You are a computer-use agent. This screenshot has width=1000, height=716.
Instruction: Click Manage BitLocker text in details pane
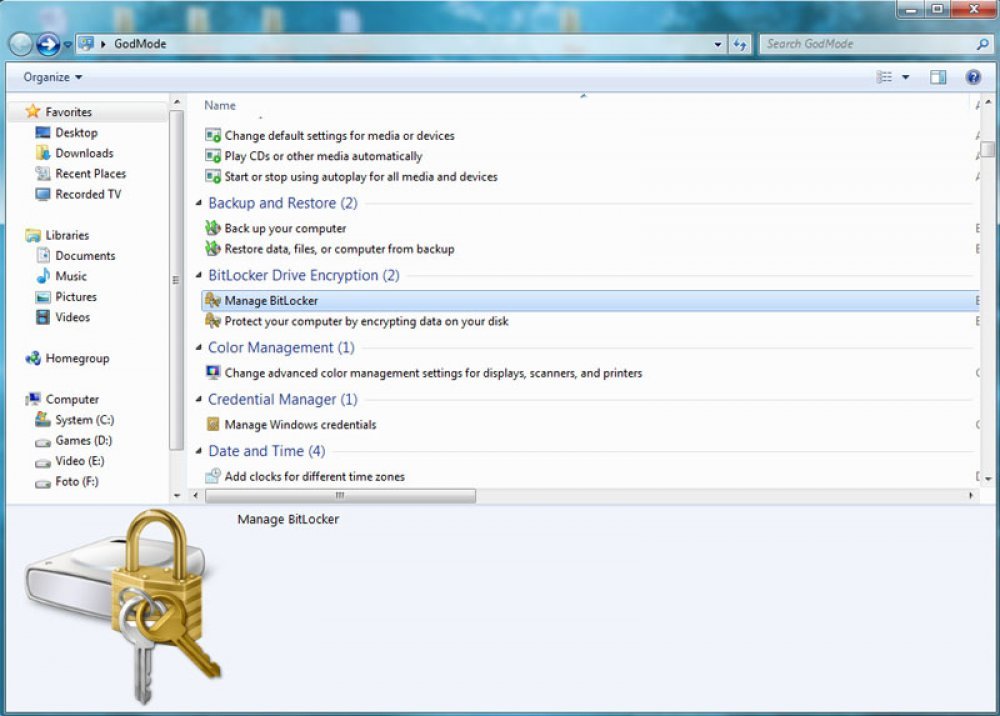point(288,519)
